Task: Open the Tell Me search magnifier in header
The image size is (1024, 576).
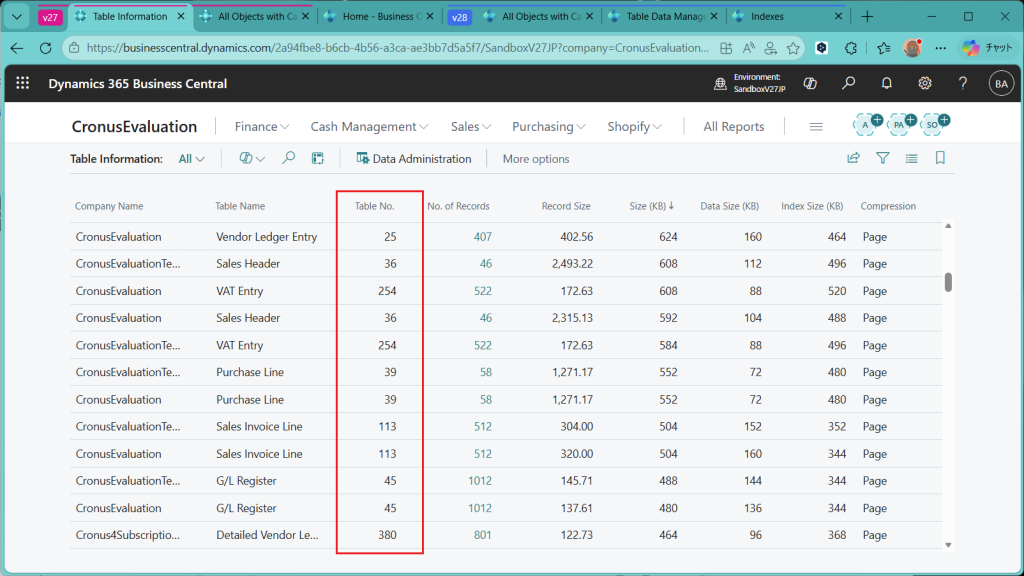Action: (849, 84)
